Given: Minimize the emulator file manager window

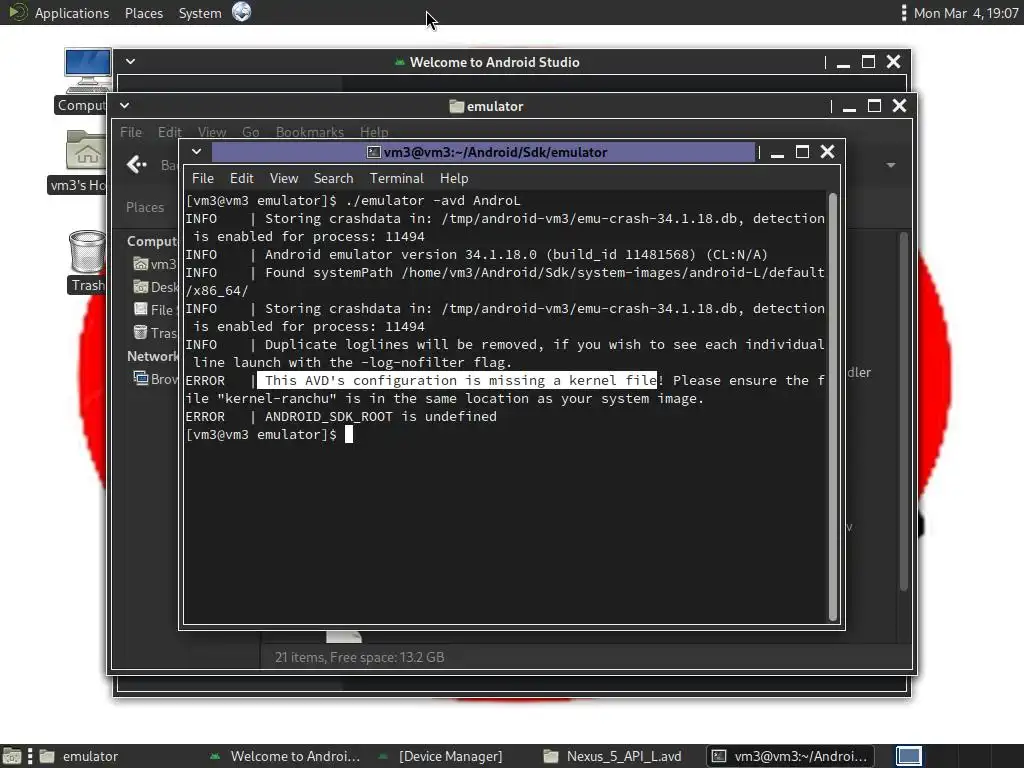Looking at the screenshot, I should 849,106.
